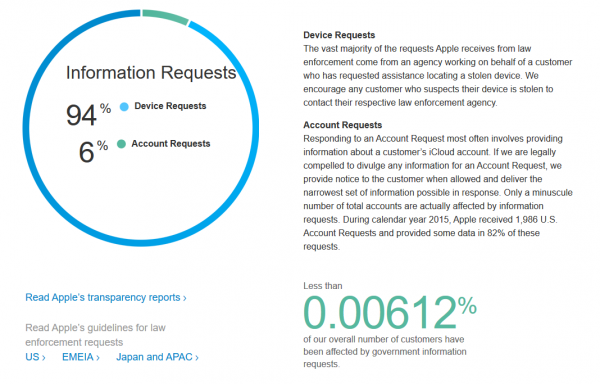The height and width of the screenshot is (384, 600).
Task: Select the green segment of the donut chart
Action: pyautogui.click(x=165, y=16)
